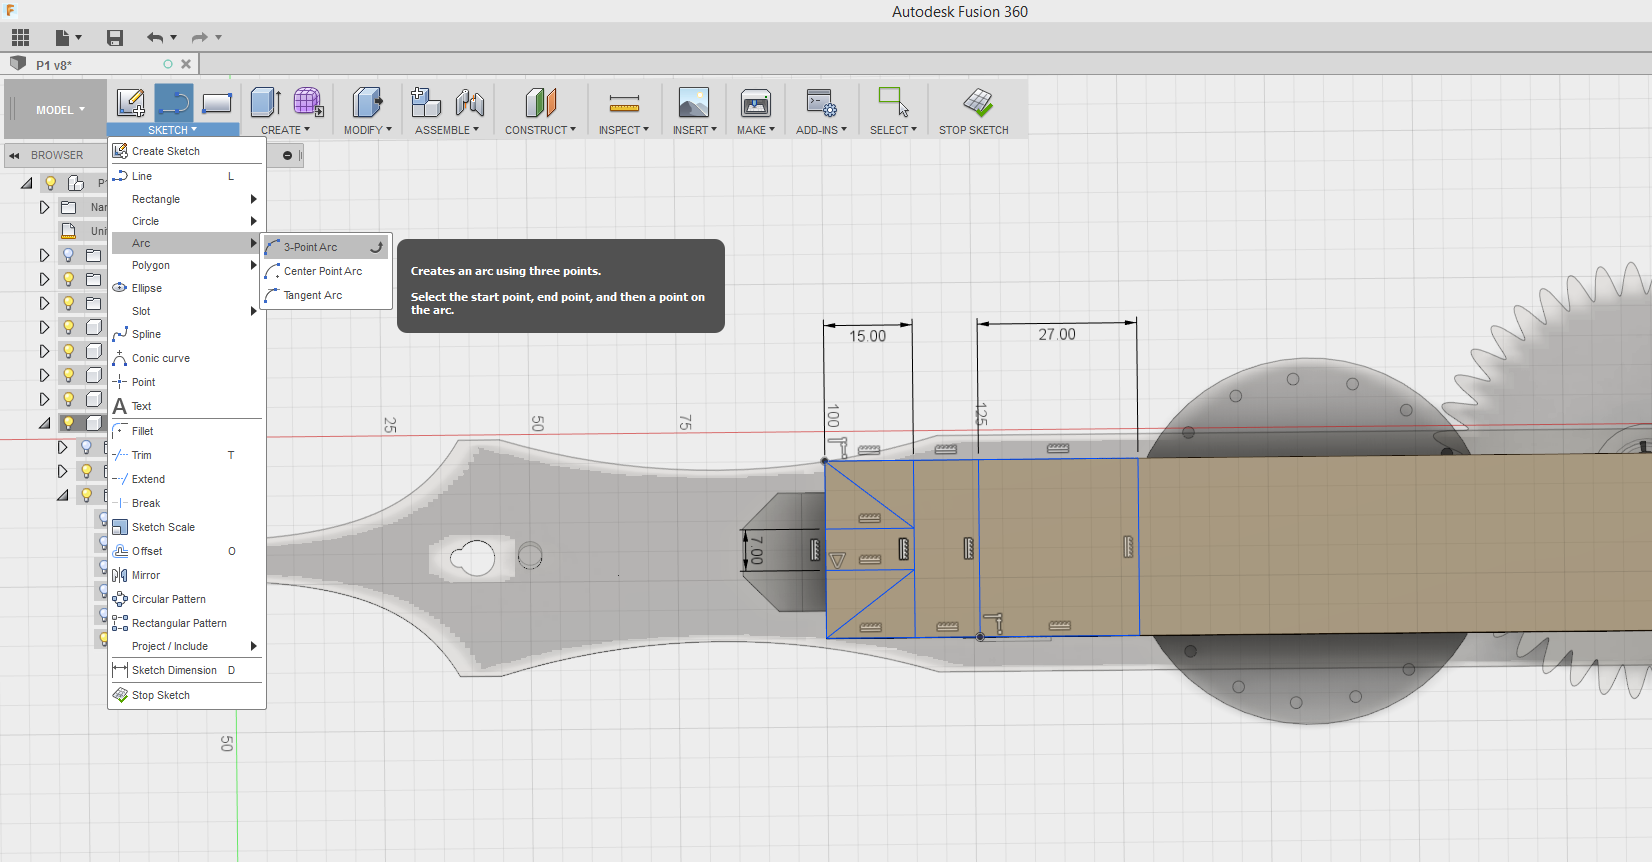Select Center Point Arc option
Screen dimensions: 1652x862
326,271
